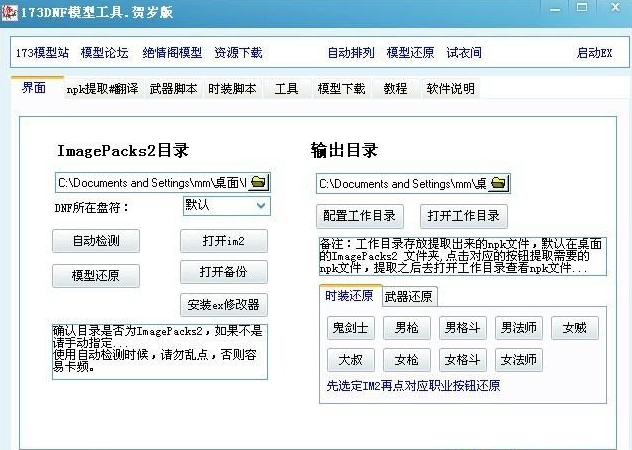
Task: Open the 武器脚本 tab
Action: pos(173,89)
